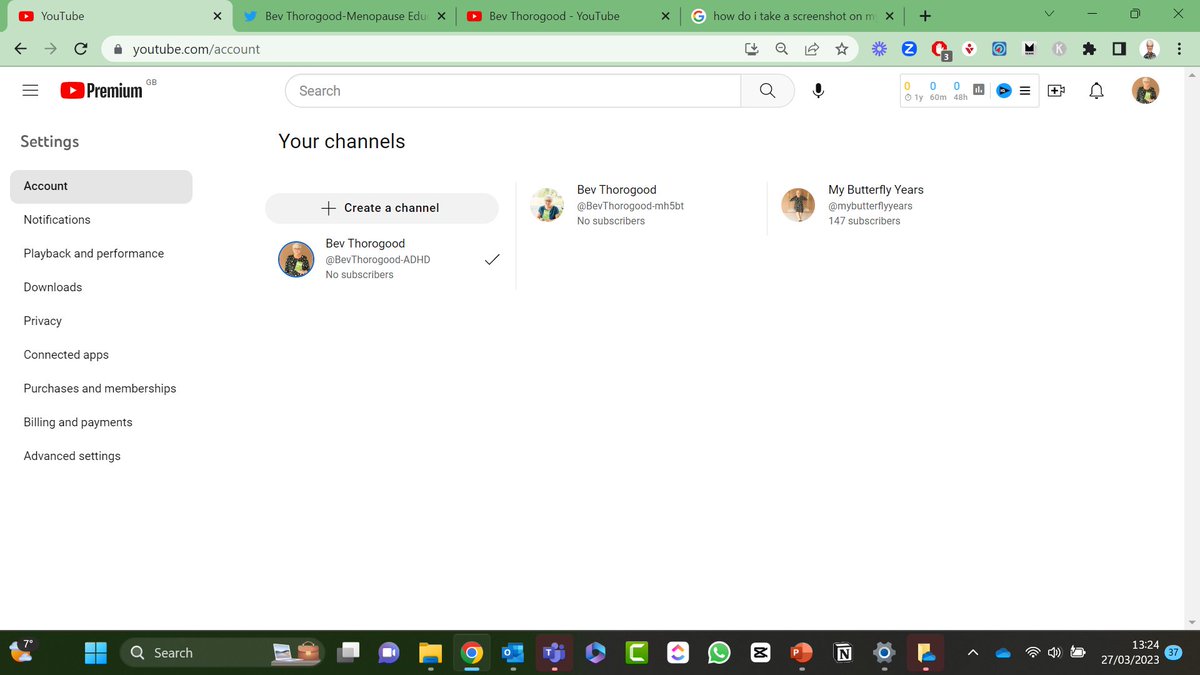Toggle the Chrome side panel icon

[1119, 48]
